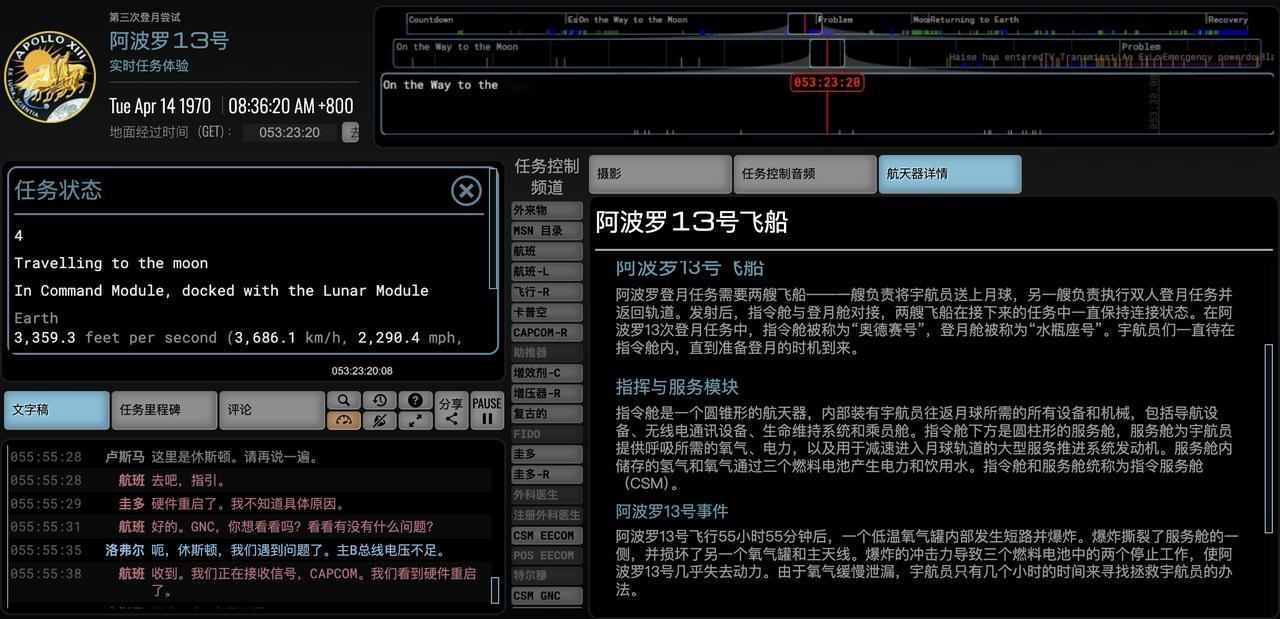Click the red 053:23:20 timeline marker
1280x619 pixels.
point(827,83)
